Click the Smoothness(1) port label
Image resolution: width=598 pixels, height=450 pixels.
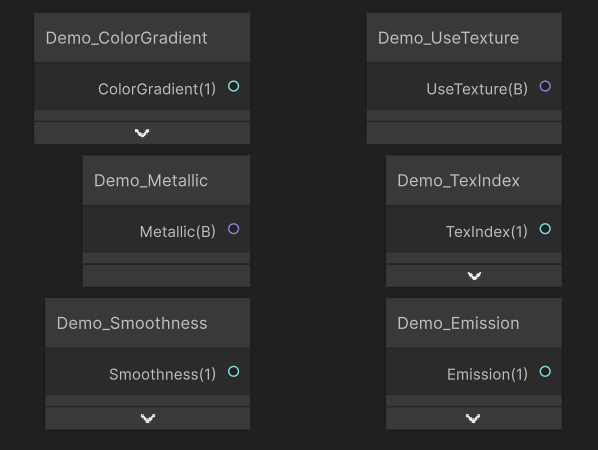[162, 374]
